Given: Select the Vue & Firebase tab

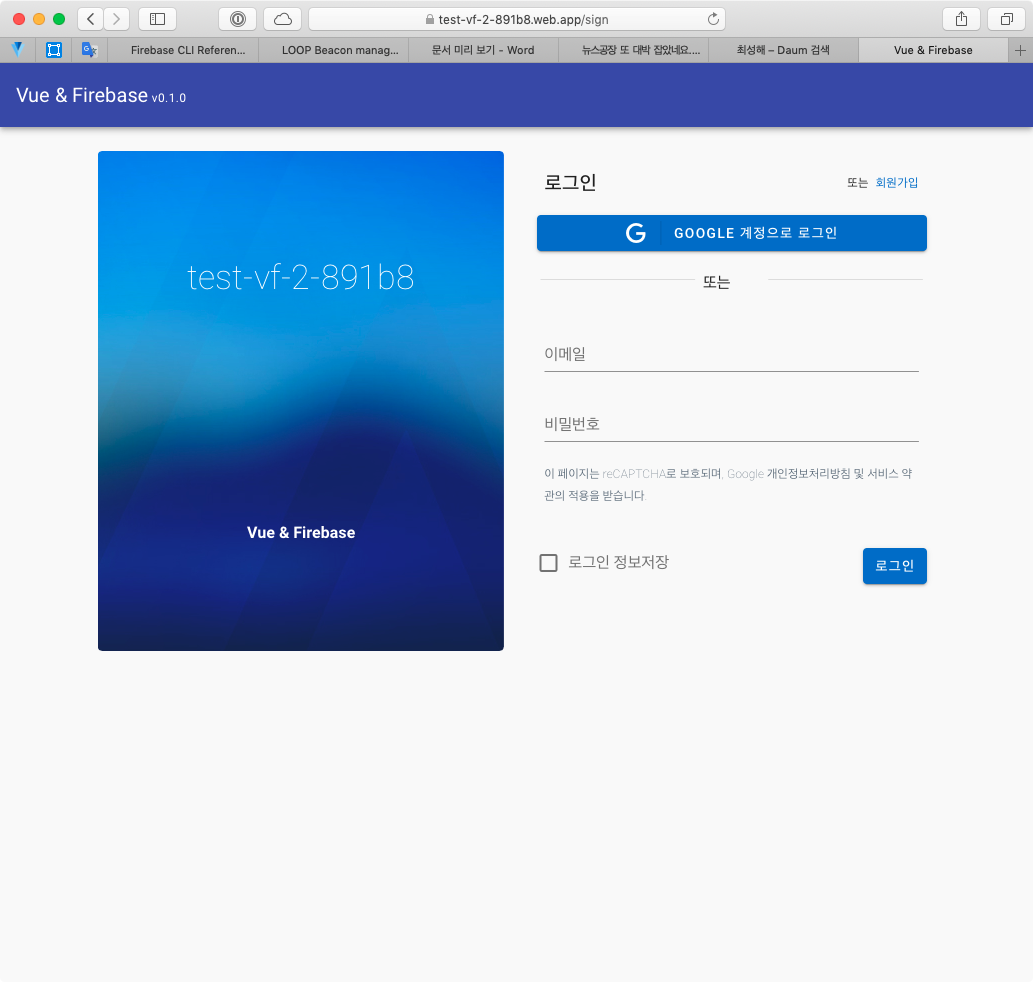Looking at the screenshot, I should point(933,50).
